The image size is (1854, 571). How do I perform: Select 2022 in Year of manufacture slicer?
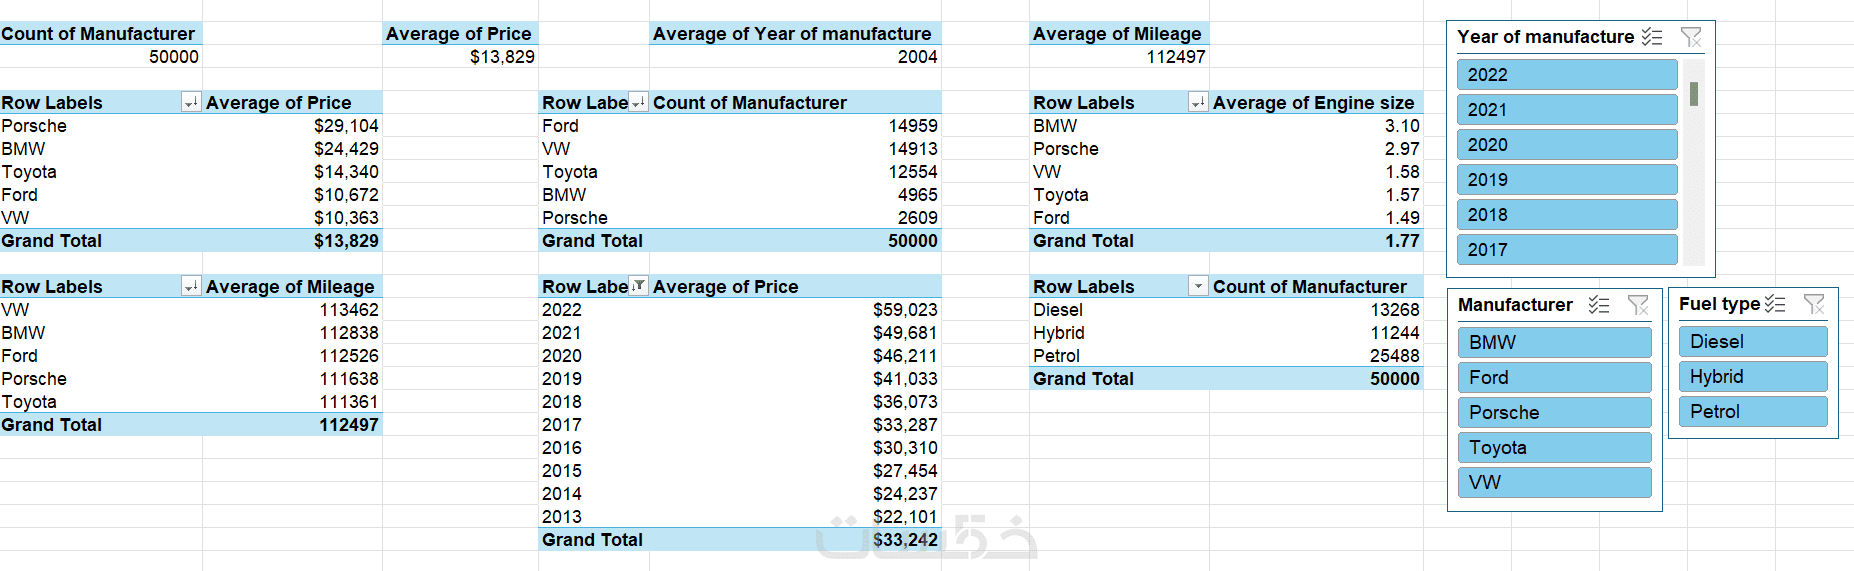pyautogui.click(x=1567, y=75)
